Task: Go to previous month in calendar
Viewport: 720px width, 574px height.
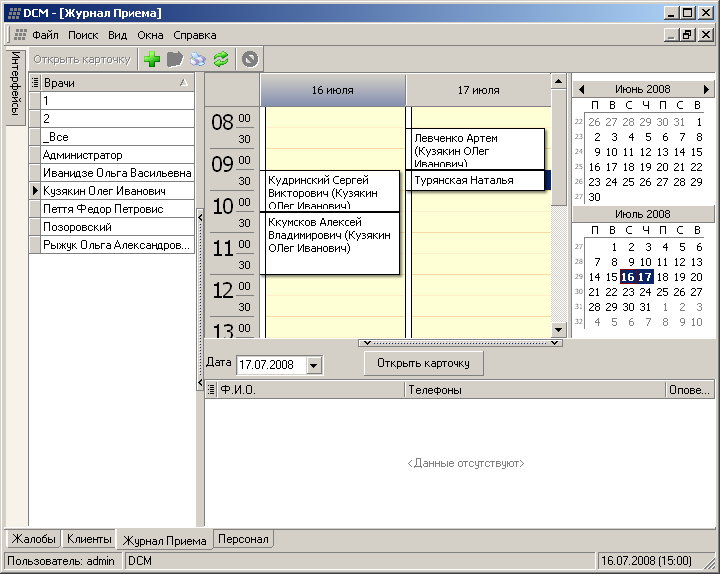Action: (x=581, y=89)
